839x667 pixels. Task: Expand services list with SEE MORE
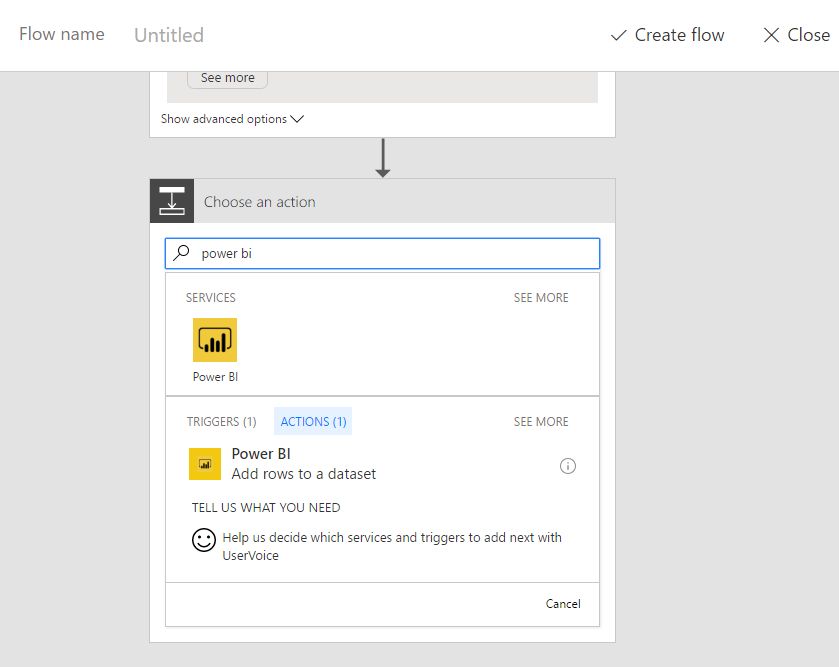click(540, 298)
